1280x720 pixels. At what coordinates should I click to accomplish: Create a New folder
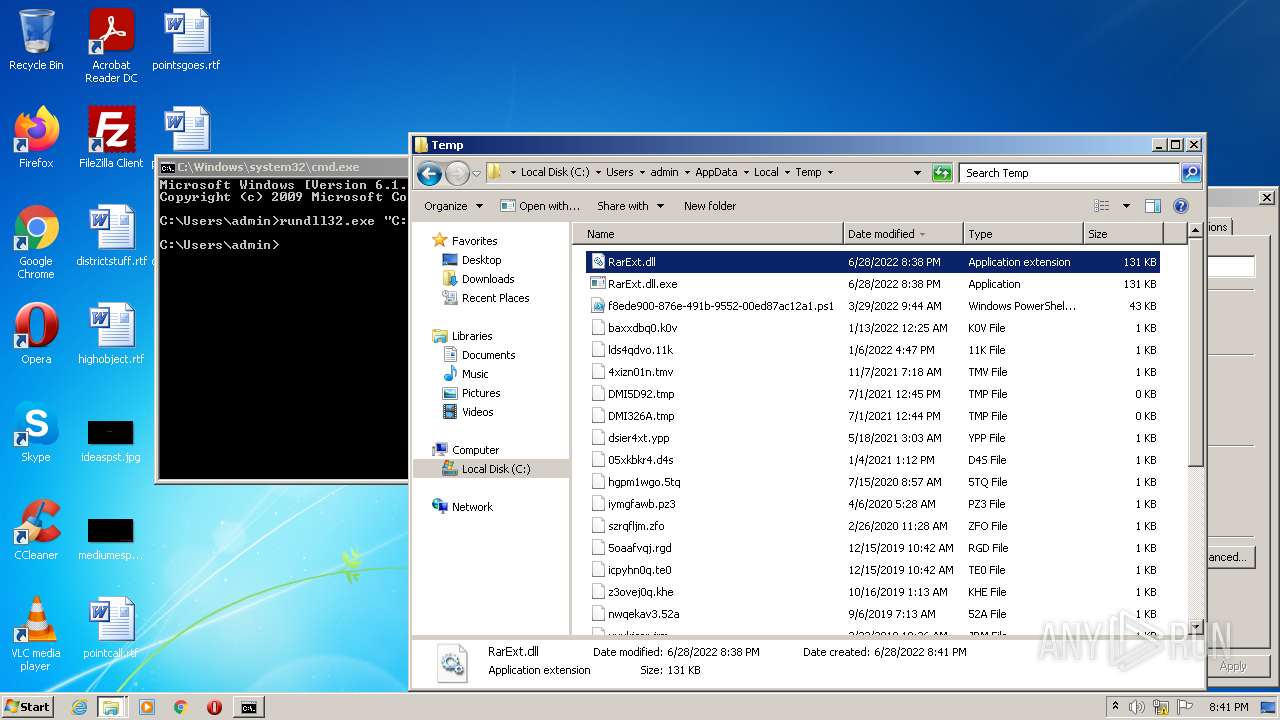710,206
